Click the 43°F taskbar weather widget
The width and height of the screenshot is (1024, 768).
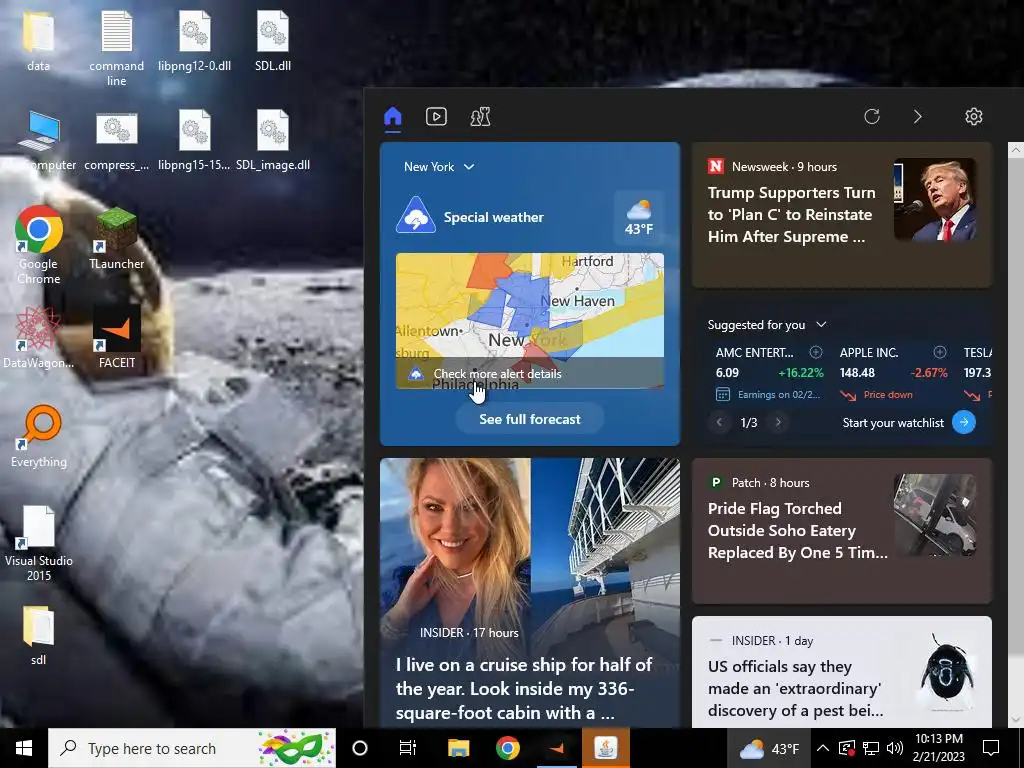(x=769, y=748)
